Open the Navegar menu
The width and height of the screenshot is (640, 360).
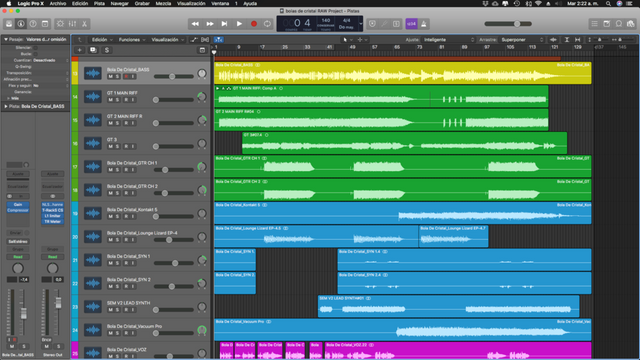click(x=120, y=3)
